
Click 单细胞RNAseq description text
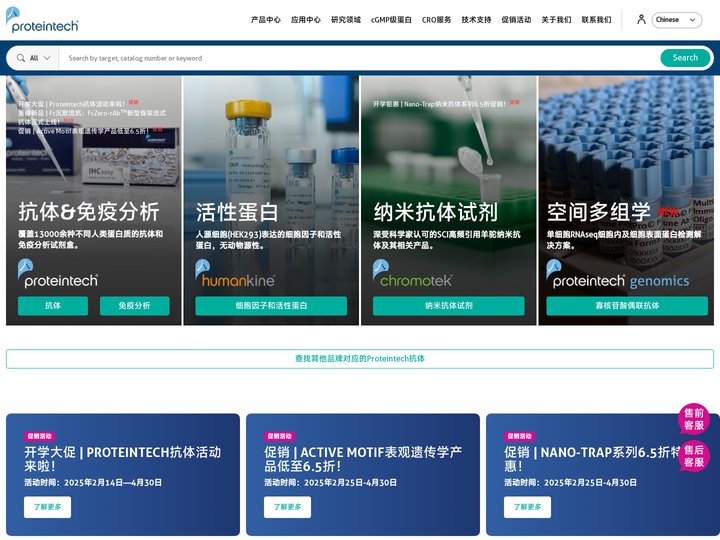pos(624,240)
